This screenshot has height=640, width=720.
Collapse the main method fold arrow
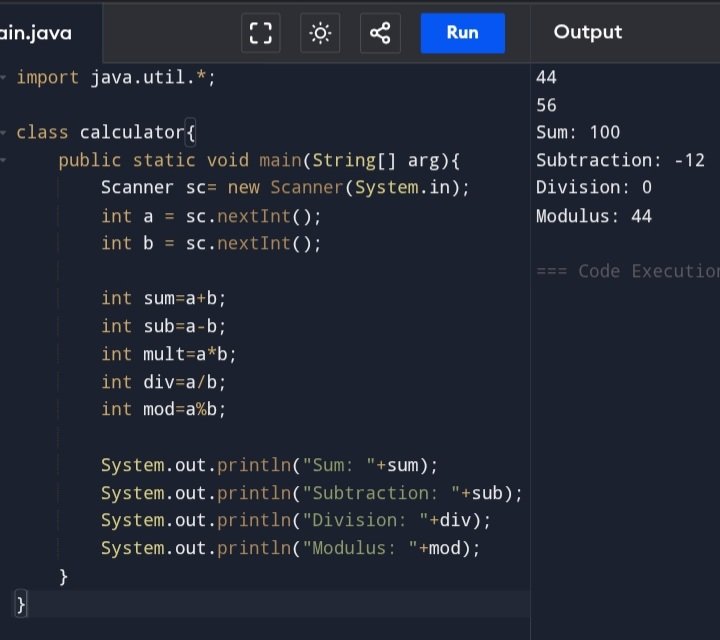coord(3,160)
